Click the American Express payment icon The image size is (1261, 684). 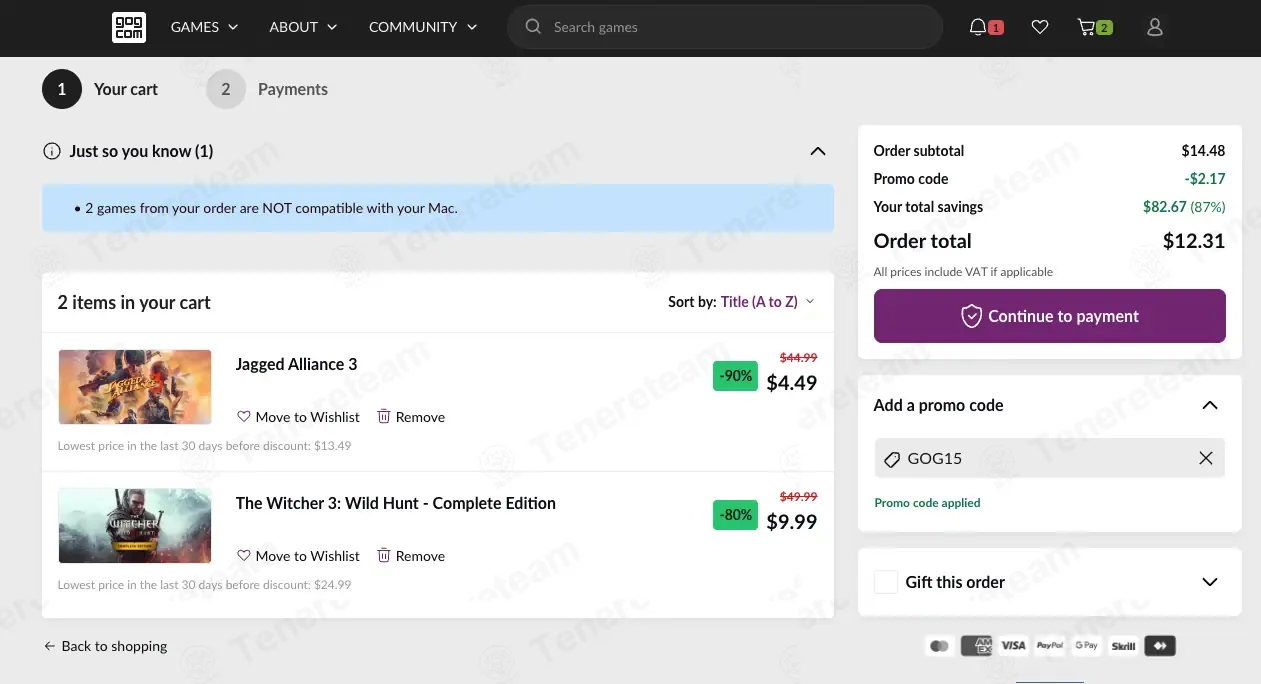tap(976, 646)
